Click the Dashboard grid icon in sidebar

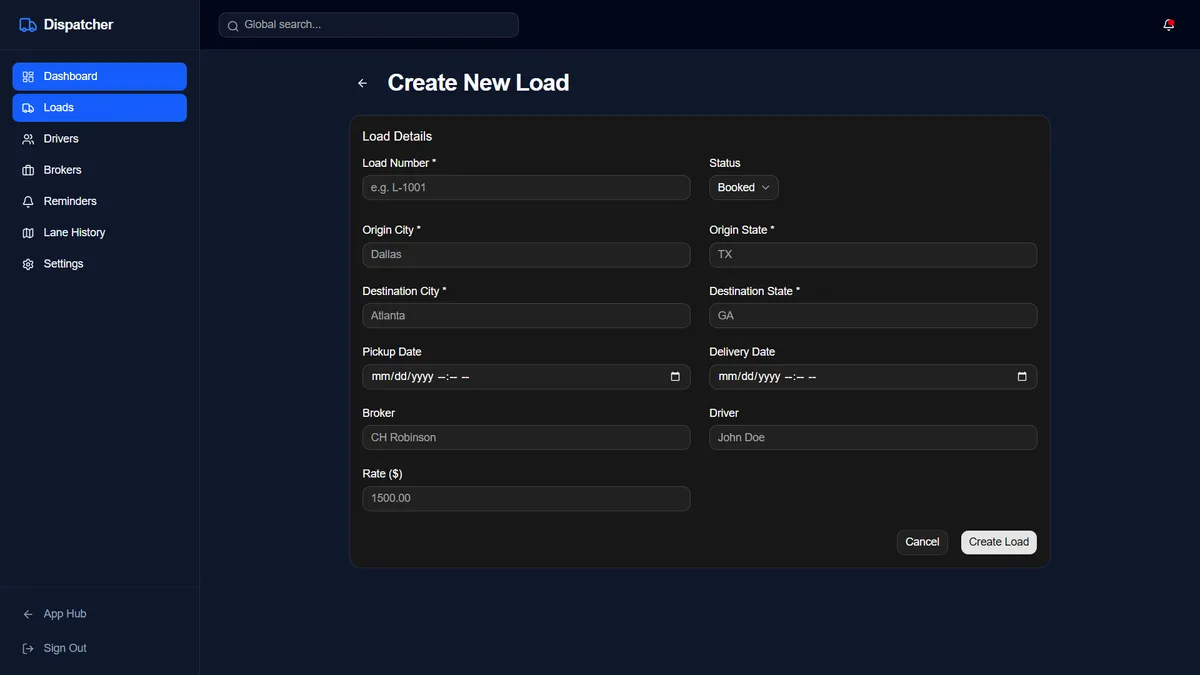pyautogui.click(x=28, y=77)
